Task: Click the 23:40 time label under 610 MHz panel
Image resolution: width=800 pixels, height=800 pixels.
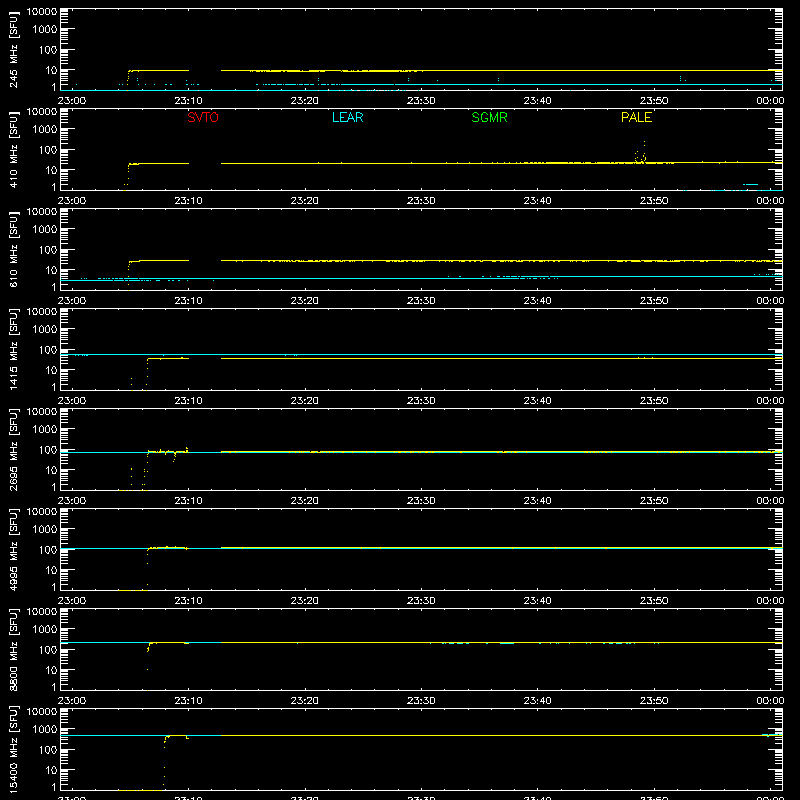Action: pyautogui.click(x=537, y=301)
